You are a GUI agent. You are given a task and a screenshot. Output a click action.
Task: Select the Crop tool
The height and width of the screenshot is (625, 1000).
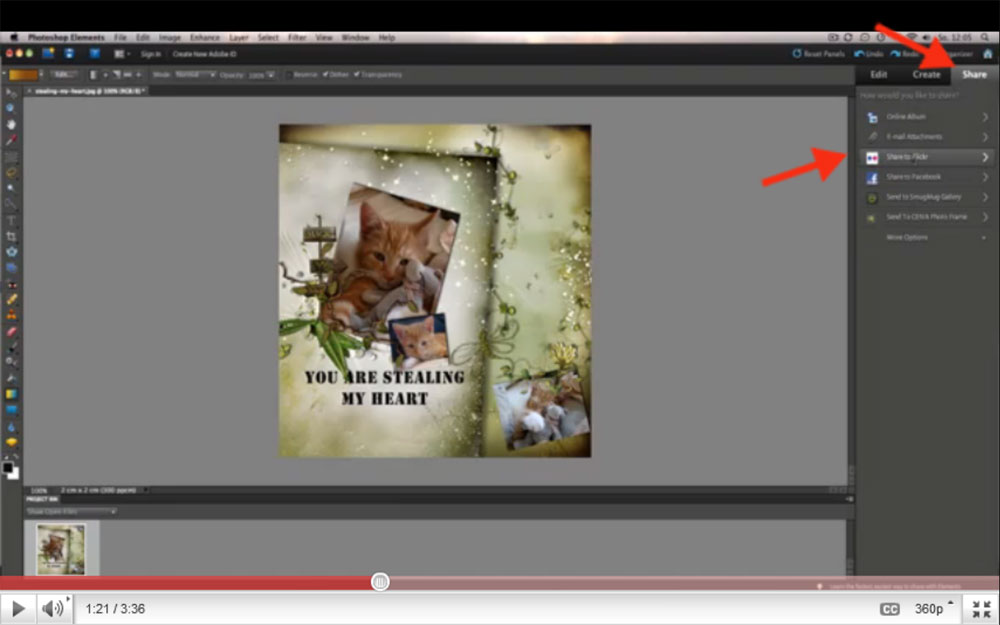(x=11, y=237)
